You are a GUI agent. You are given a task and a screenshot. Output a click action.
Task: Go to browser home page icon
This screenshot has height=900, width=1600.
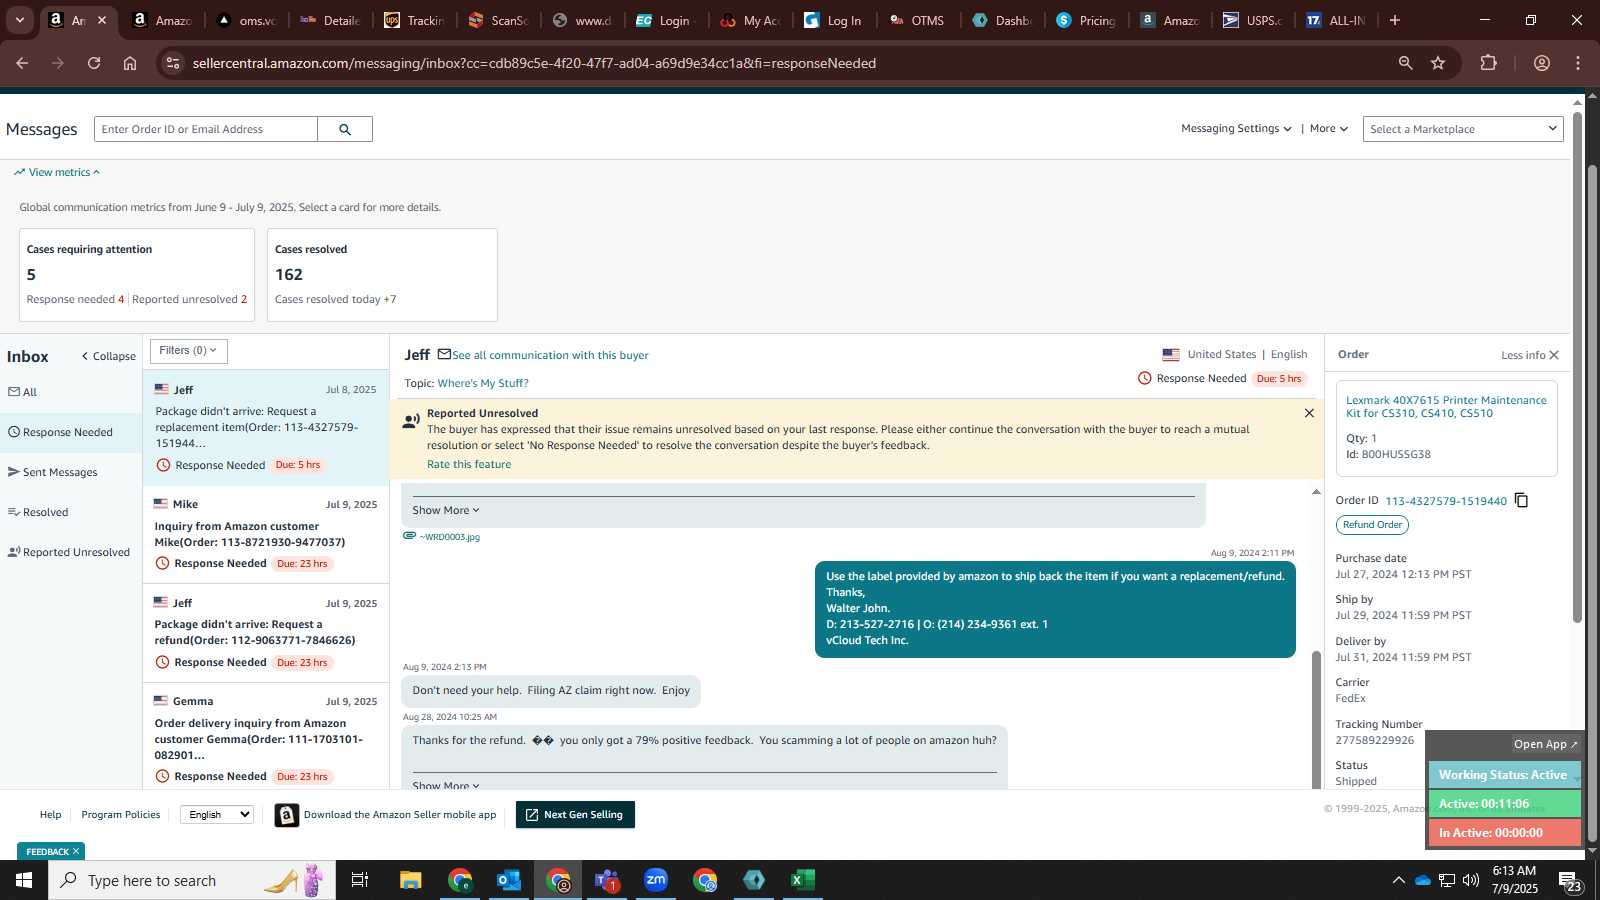[130, 63]
